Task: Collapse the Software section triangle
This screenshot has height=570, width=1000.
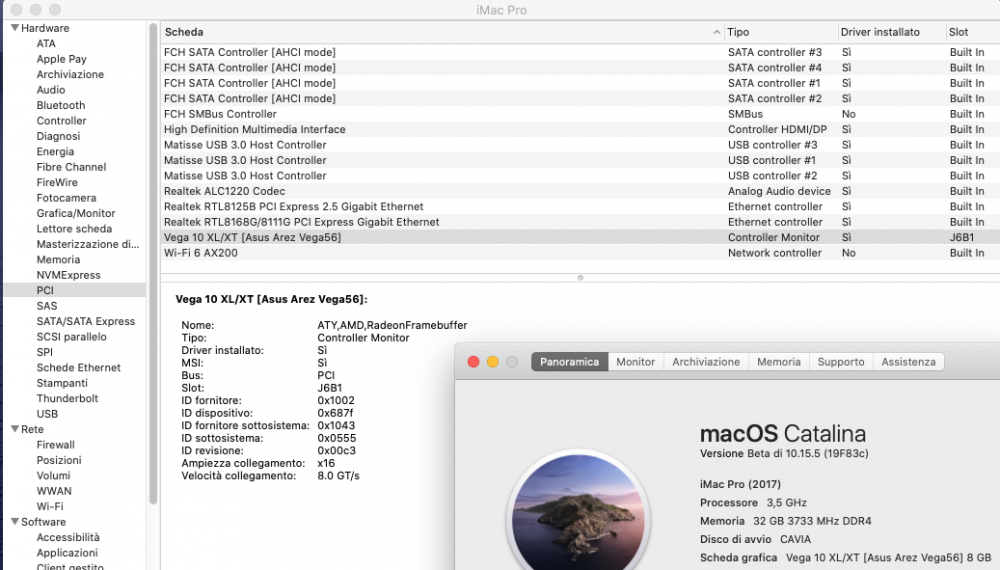Action: [x=15, y=522]
